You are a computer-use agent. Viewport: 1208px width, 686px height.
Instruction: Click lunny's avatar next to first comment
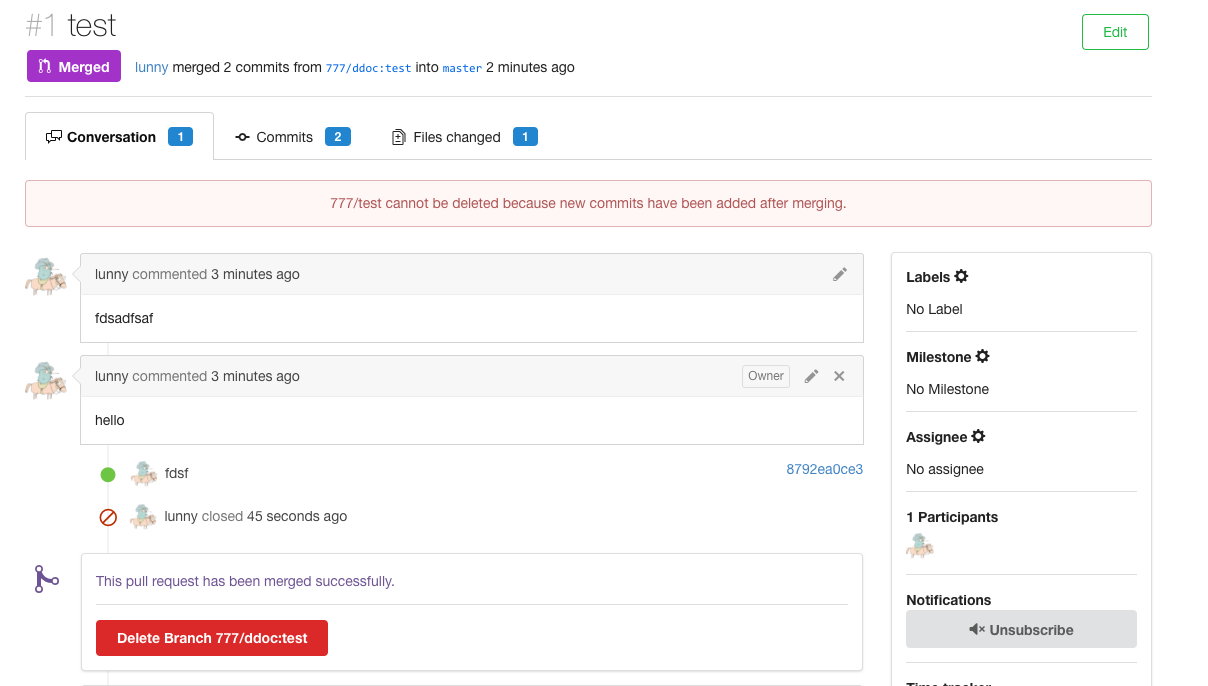[x=45, y=276]
